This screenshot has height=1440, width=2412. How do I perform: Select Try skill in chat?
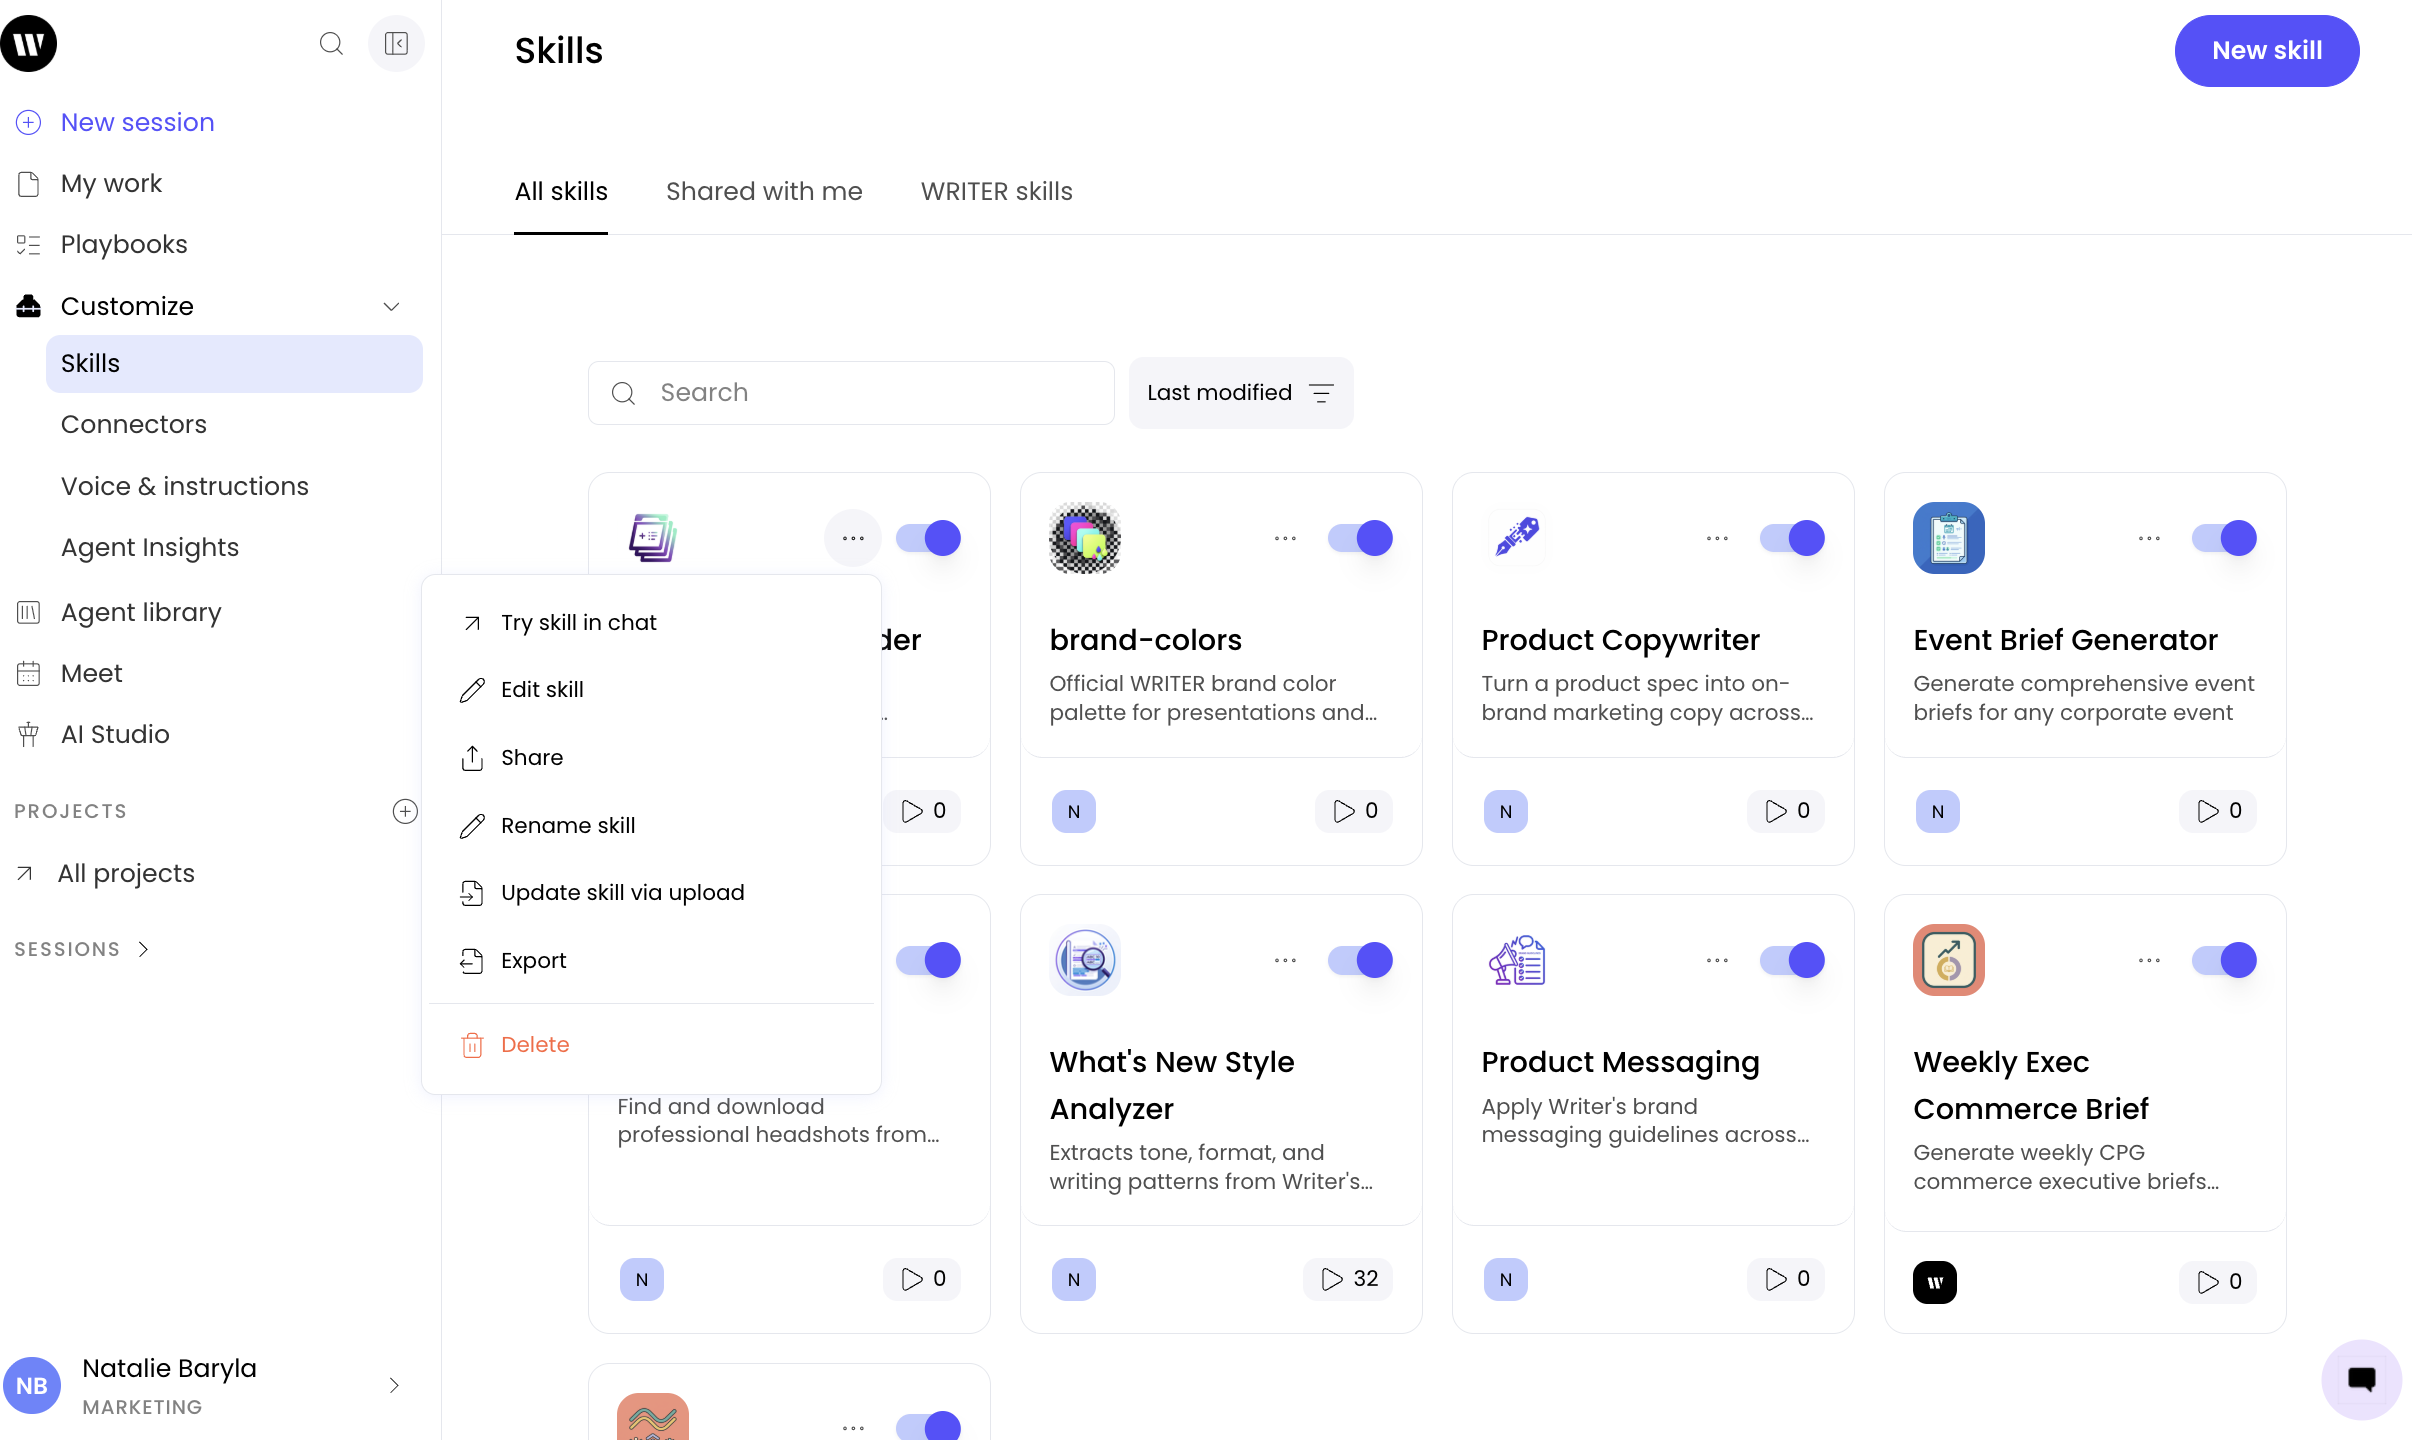[651, 622]
